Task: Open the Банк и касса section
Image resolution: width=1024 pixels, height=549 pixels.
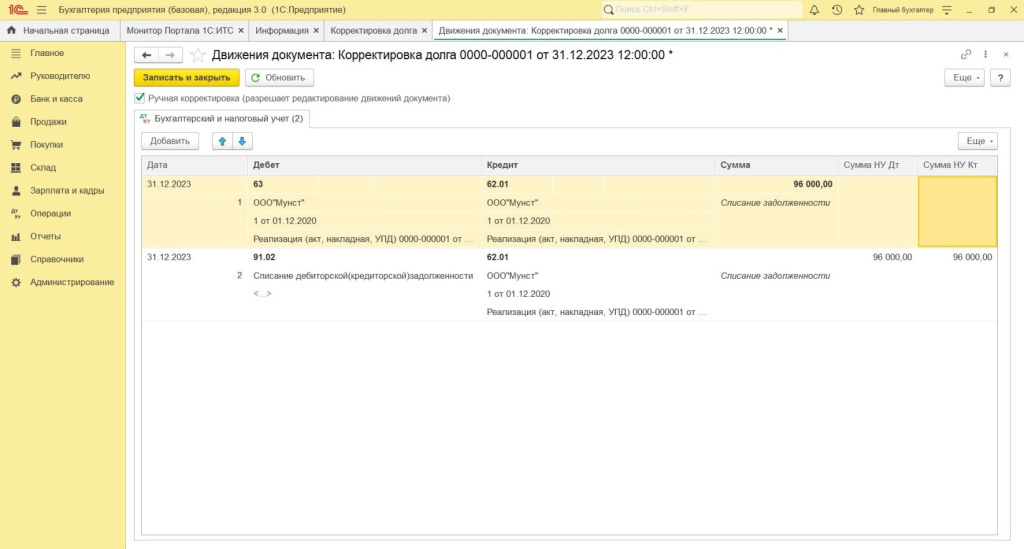Action: point(56,99)
